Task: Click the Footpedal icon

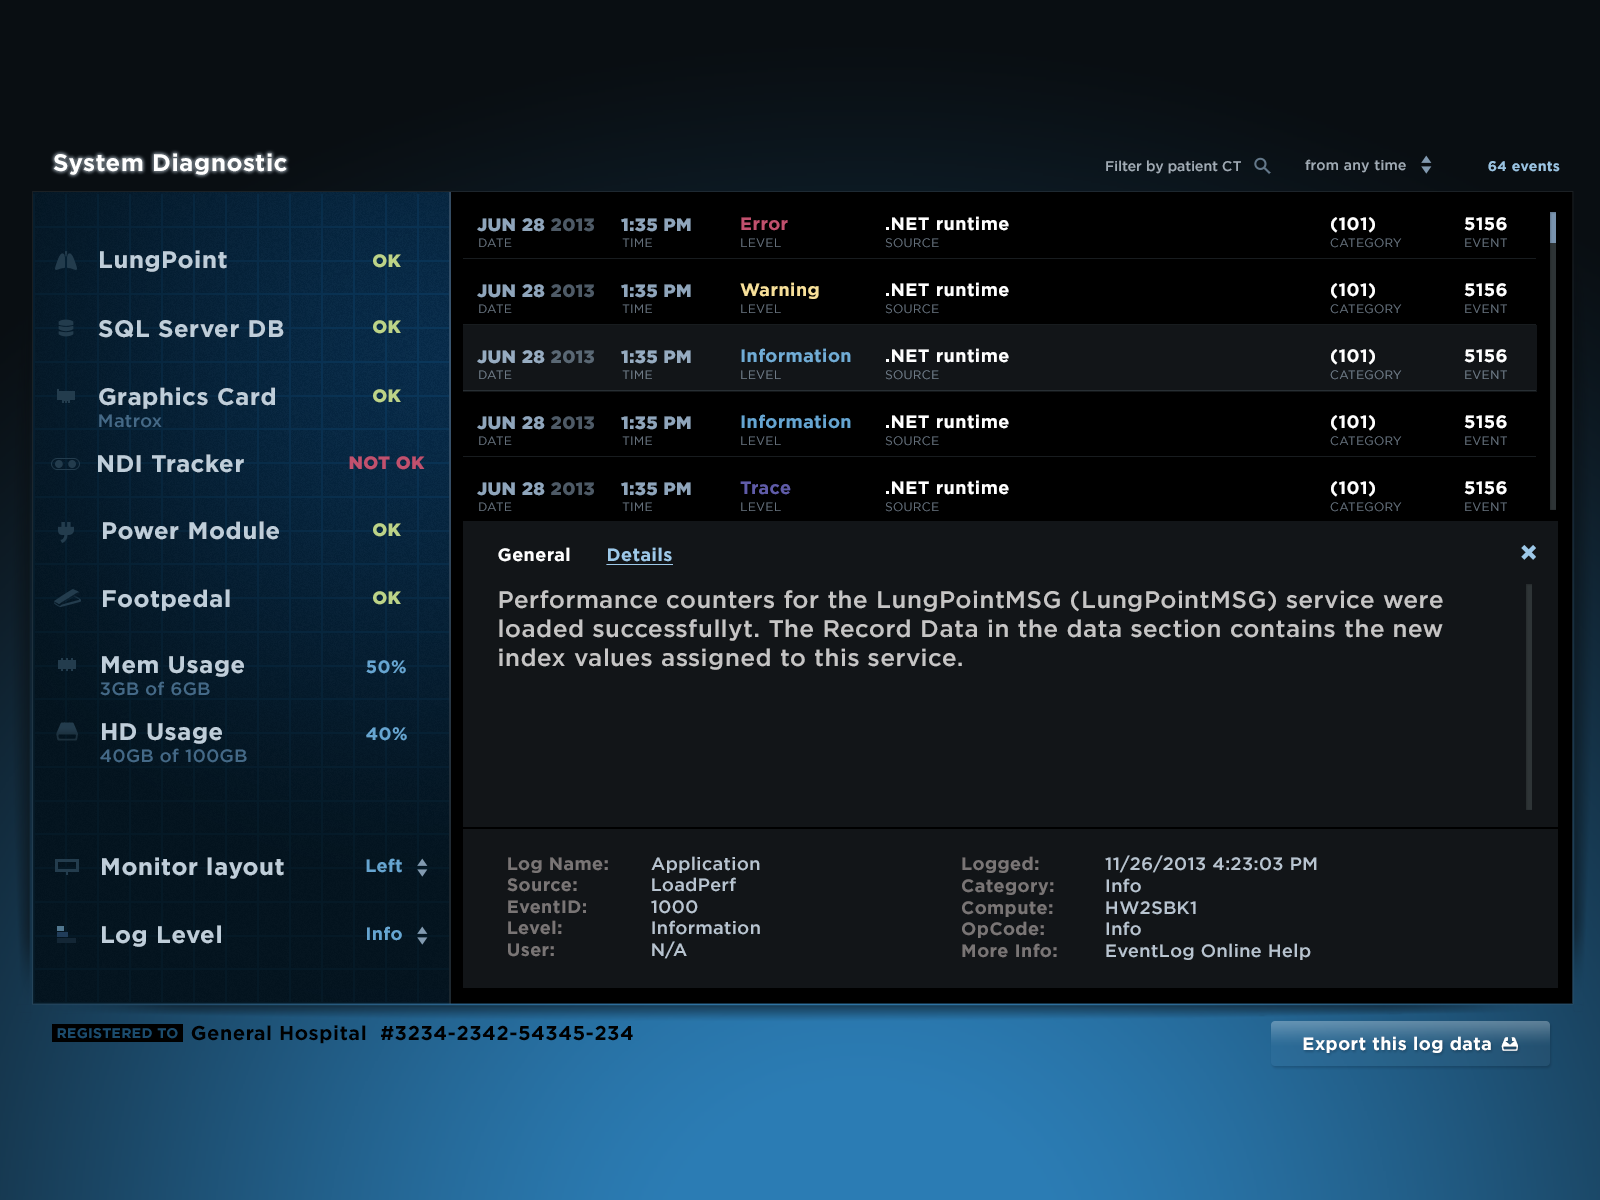Action: point(65,598)
